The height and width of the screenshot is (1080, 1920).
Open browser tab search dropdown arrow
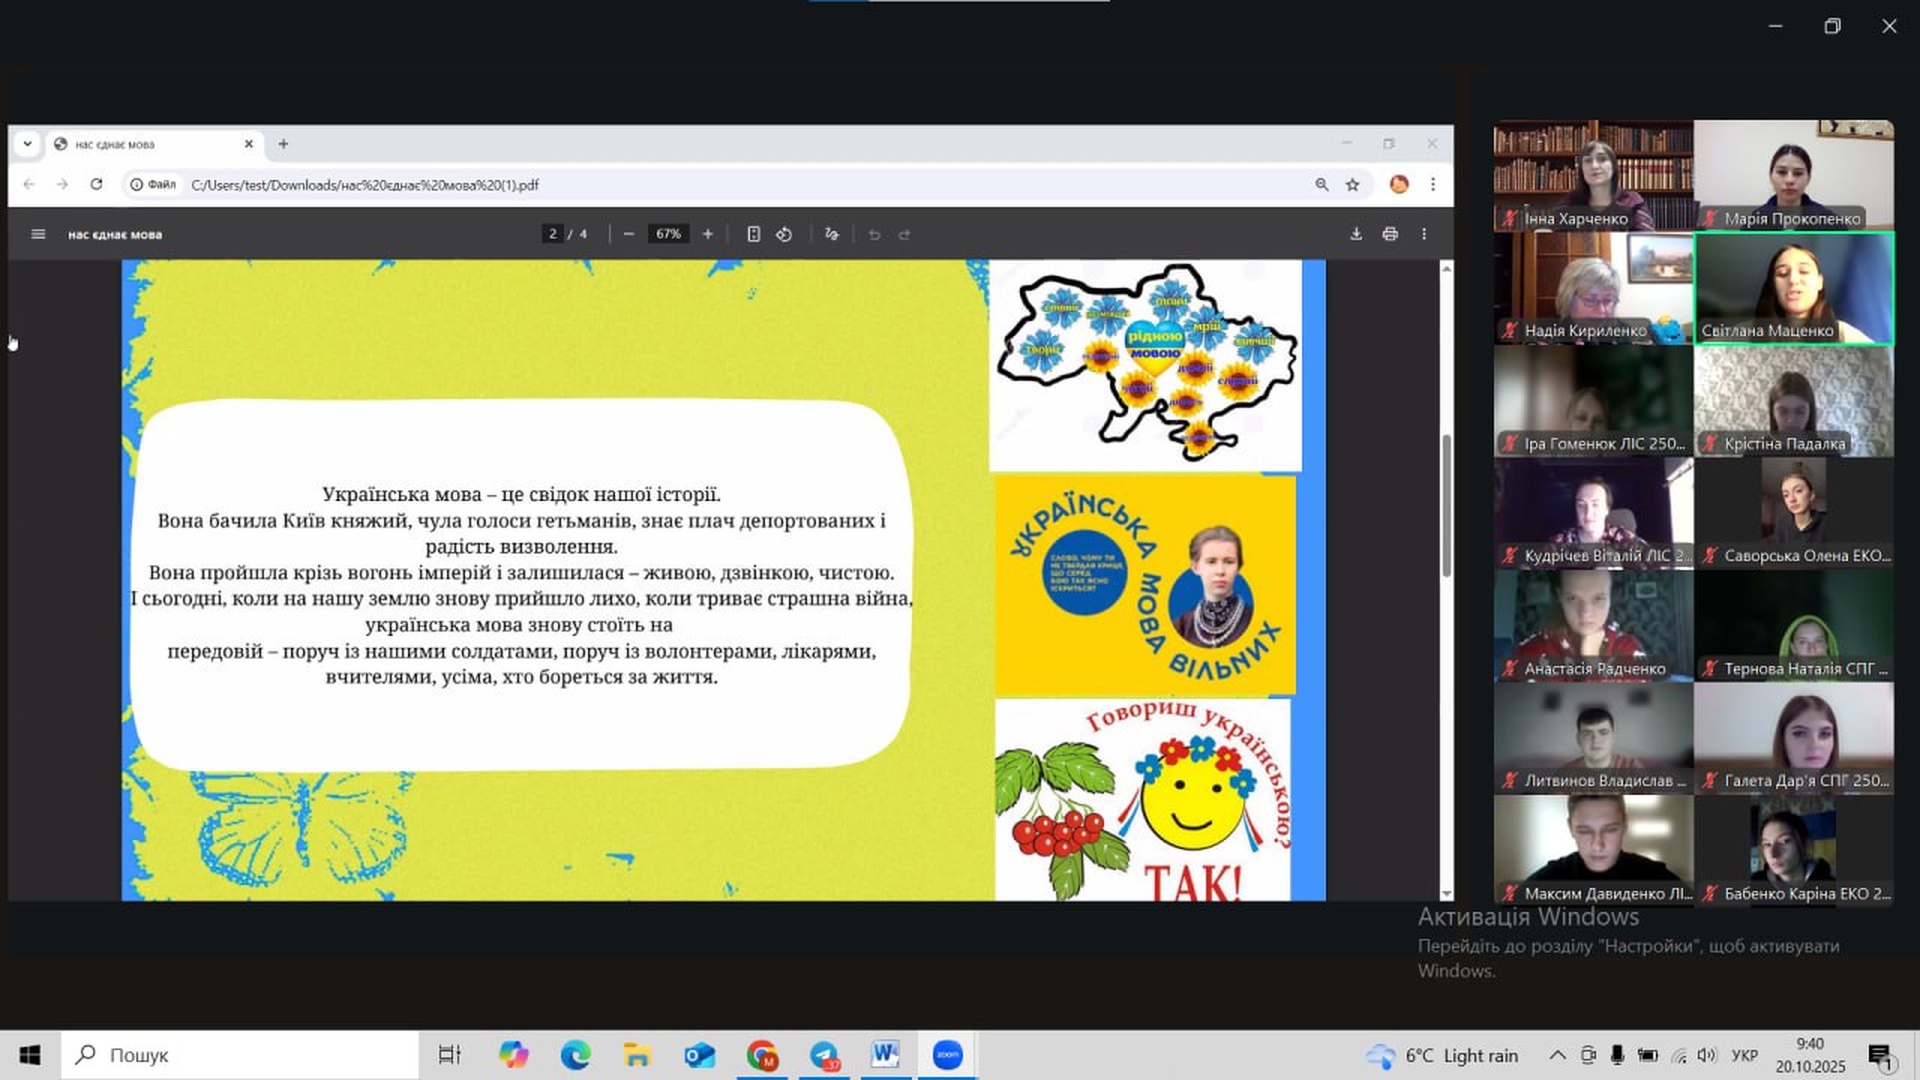27,144
